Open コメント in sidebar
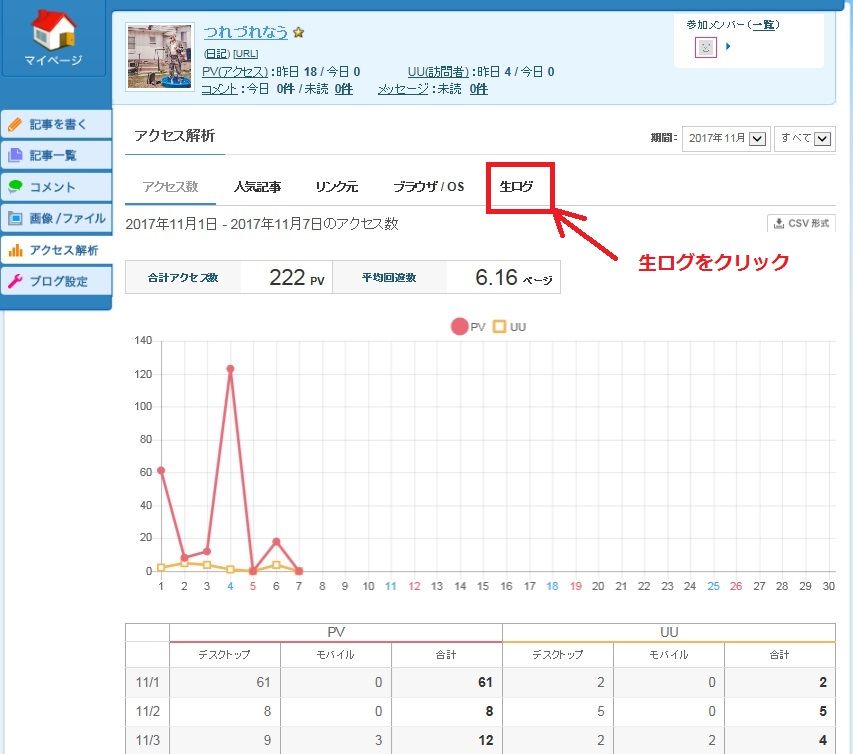This screenshot has height=754, width=853. coord(57,187)
